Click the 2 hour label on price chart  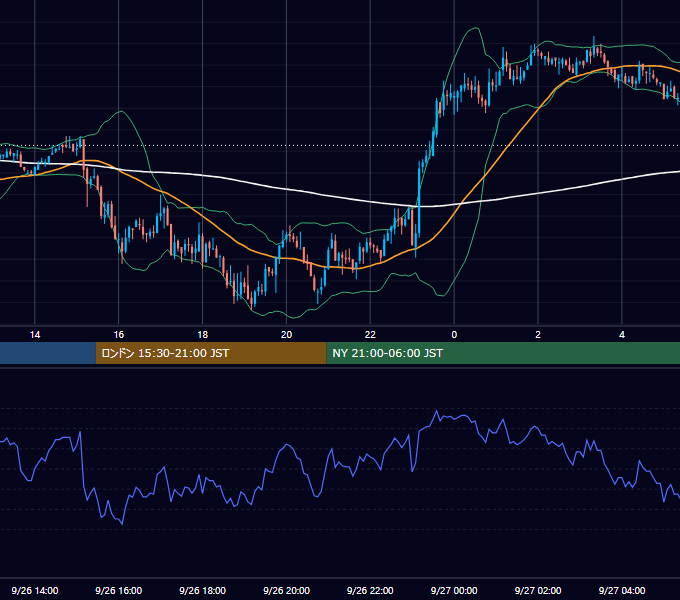pos(538,335)
